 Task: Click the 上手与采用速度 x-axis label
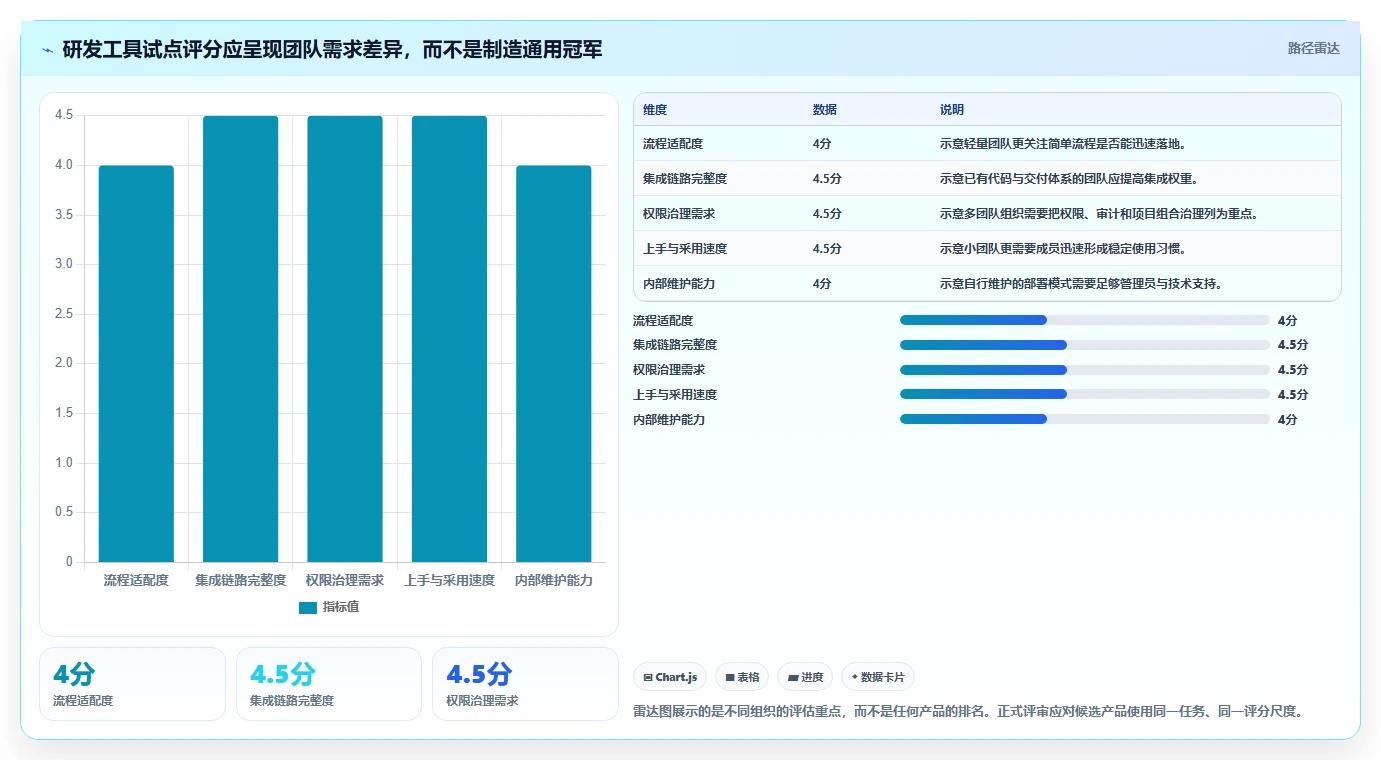pyautogui.click(x=449, y=580)
